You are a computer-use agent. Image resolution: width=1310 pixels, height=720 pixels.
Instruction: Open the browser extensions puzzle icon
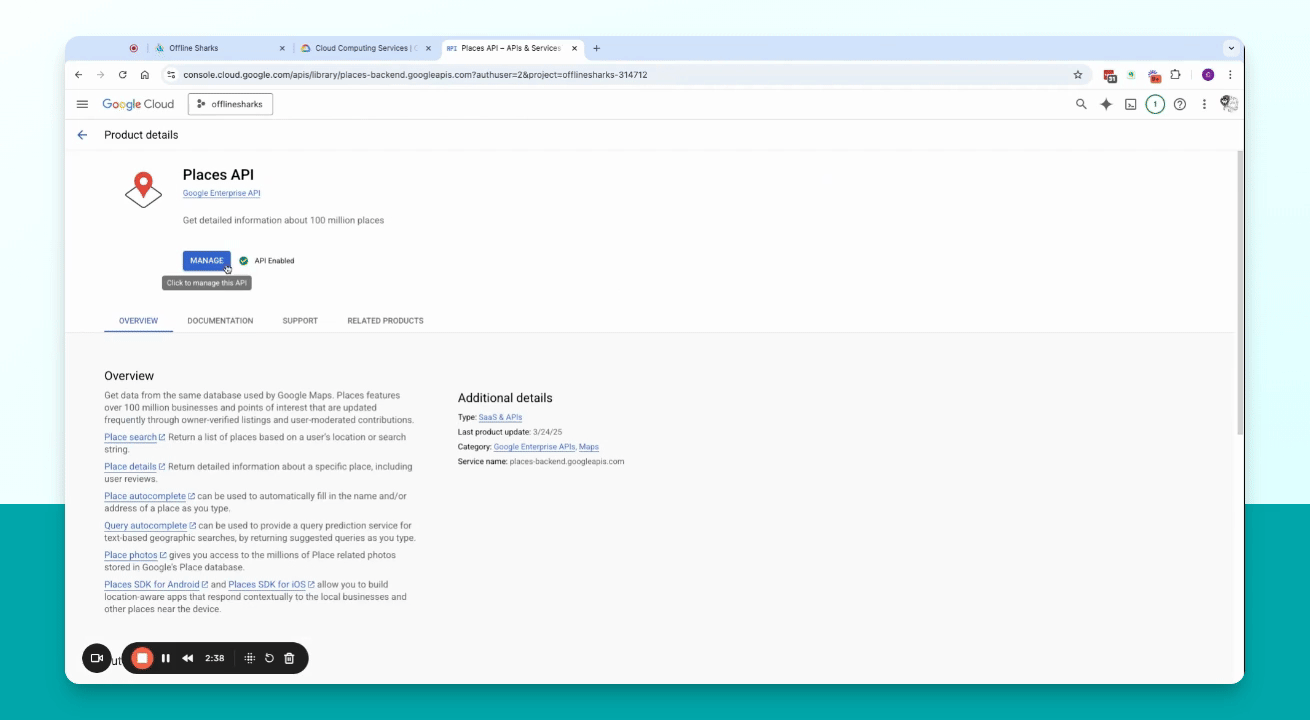coord(1176,75)
